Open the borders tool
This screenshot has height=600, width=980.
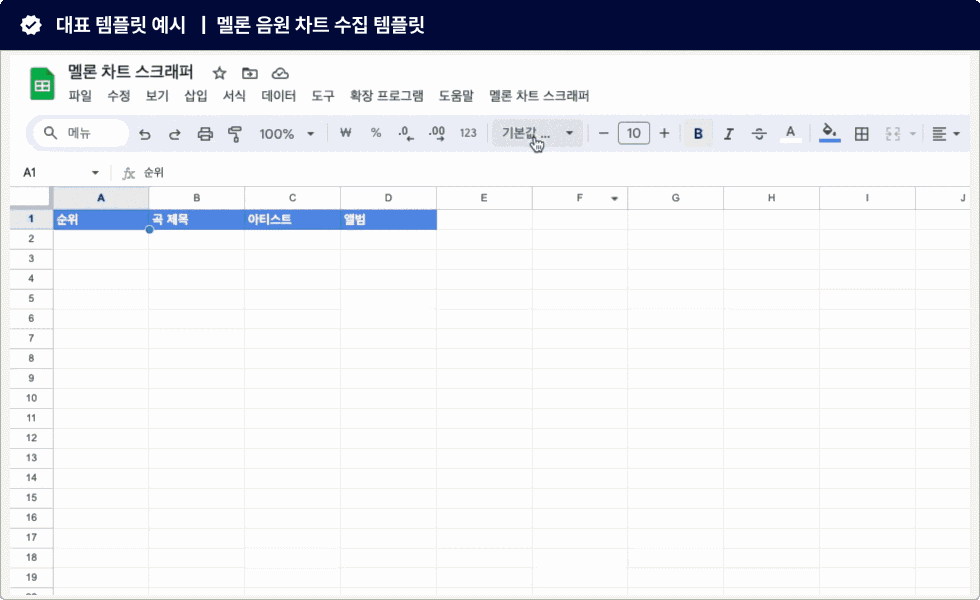[862, 134]
